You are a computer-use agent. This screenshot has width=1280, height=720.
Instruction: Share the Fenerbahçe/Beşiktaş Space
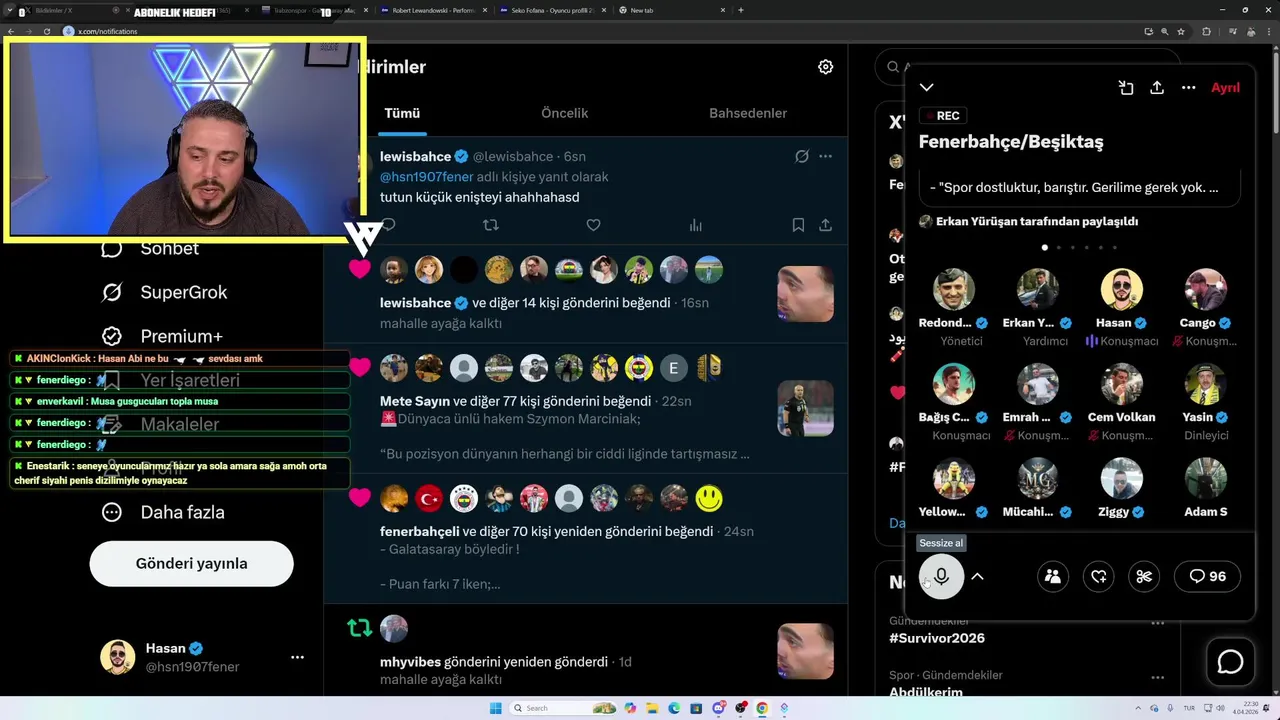(x=1157, y=88)
